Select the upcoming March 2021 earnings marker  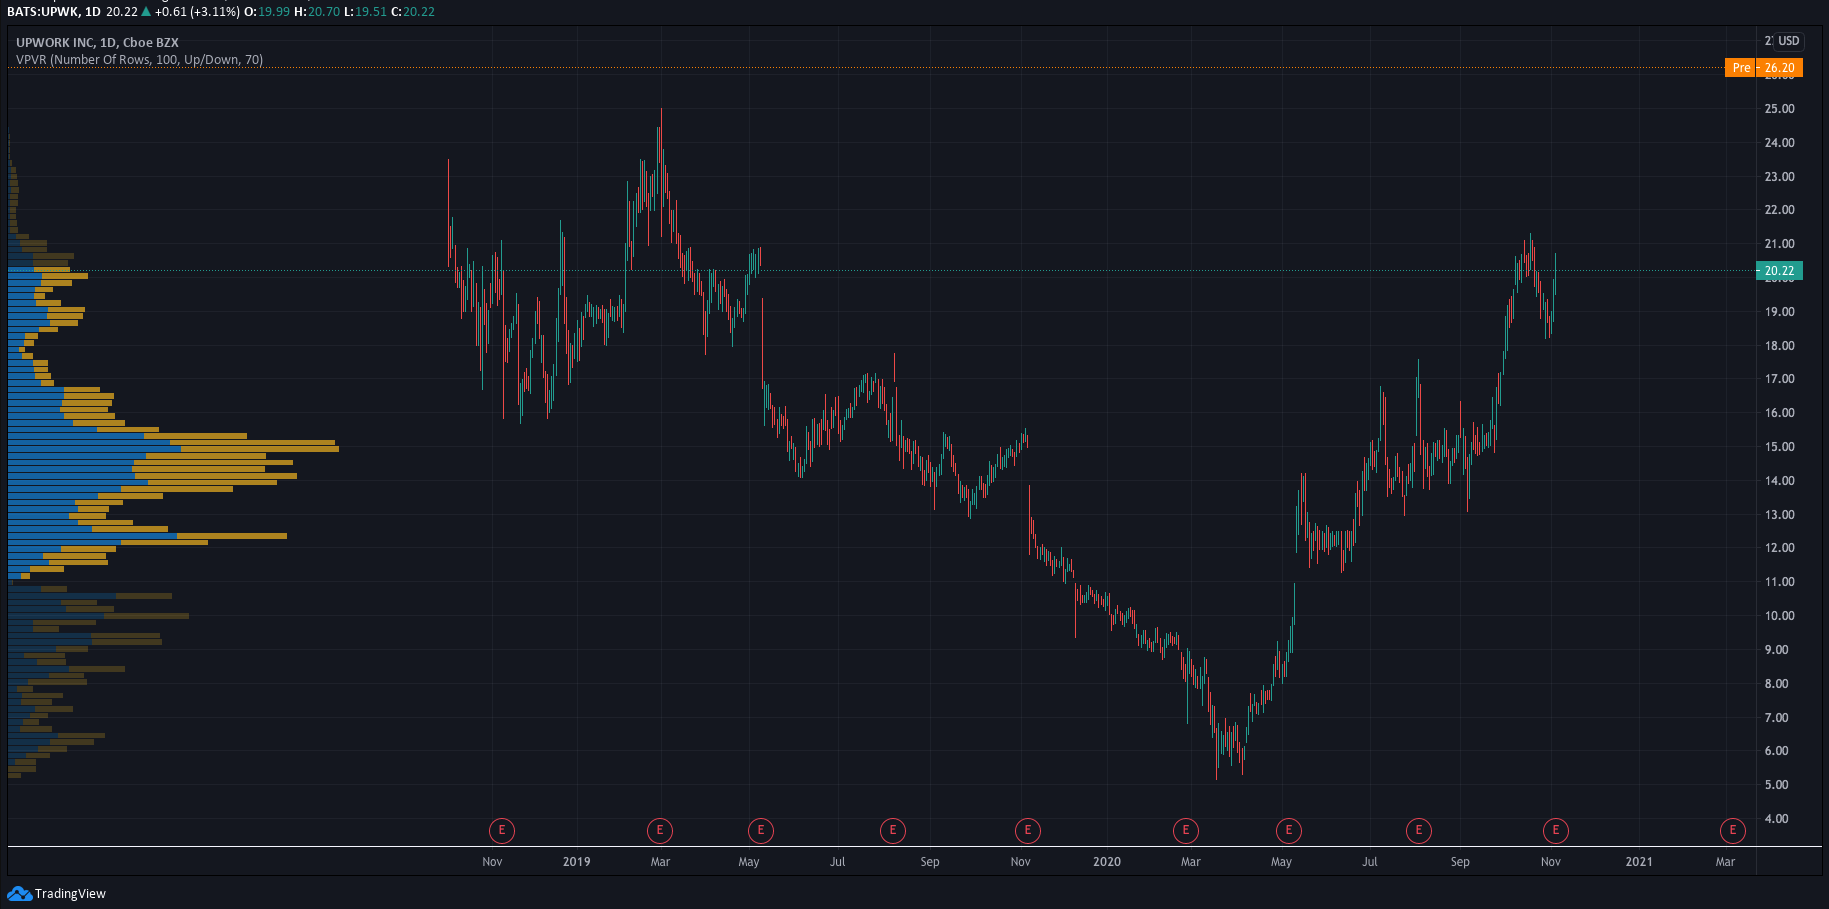[1732, 830]
